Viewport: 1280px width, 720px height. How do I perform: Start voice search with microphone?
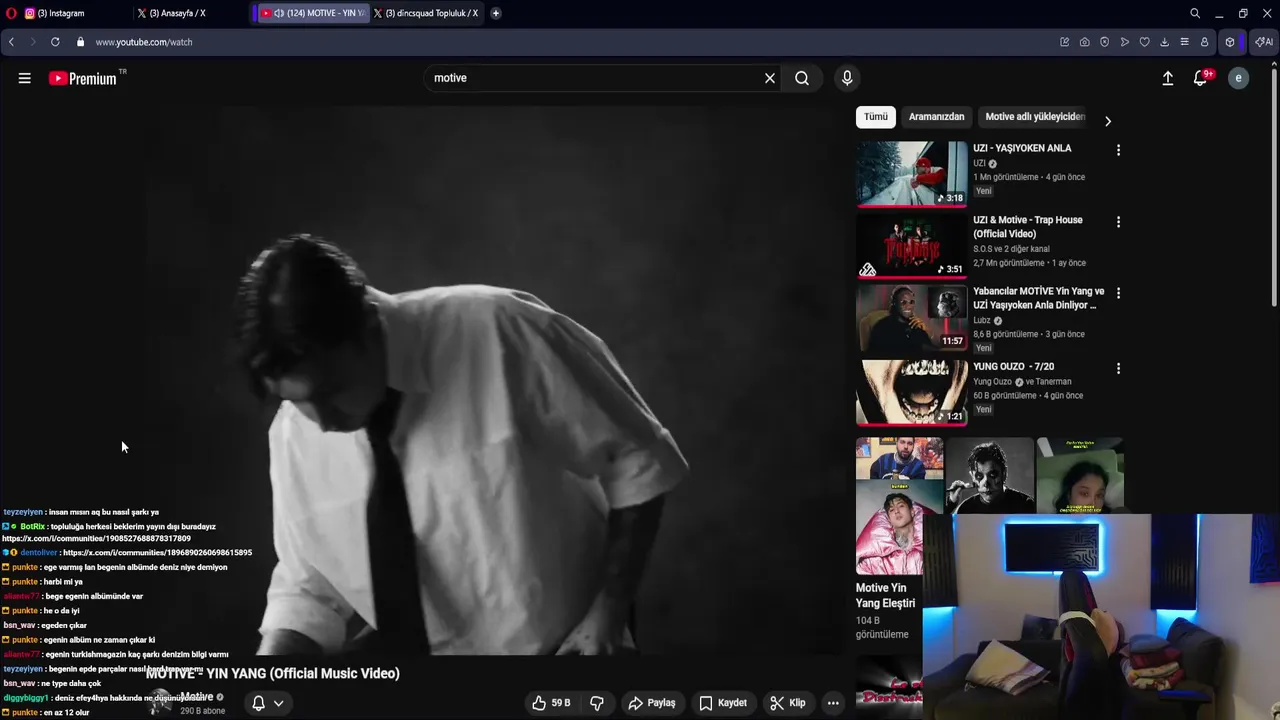click(847, 78)
